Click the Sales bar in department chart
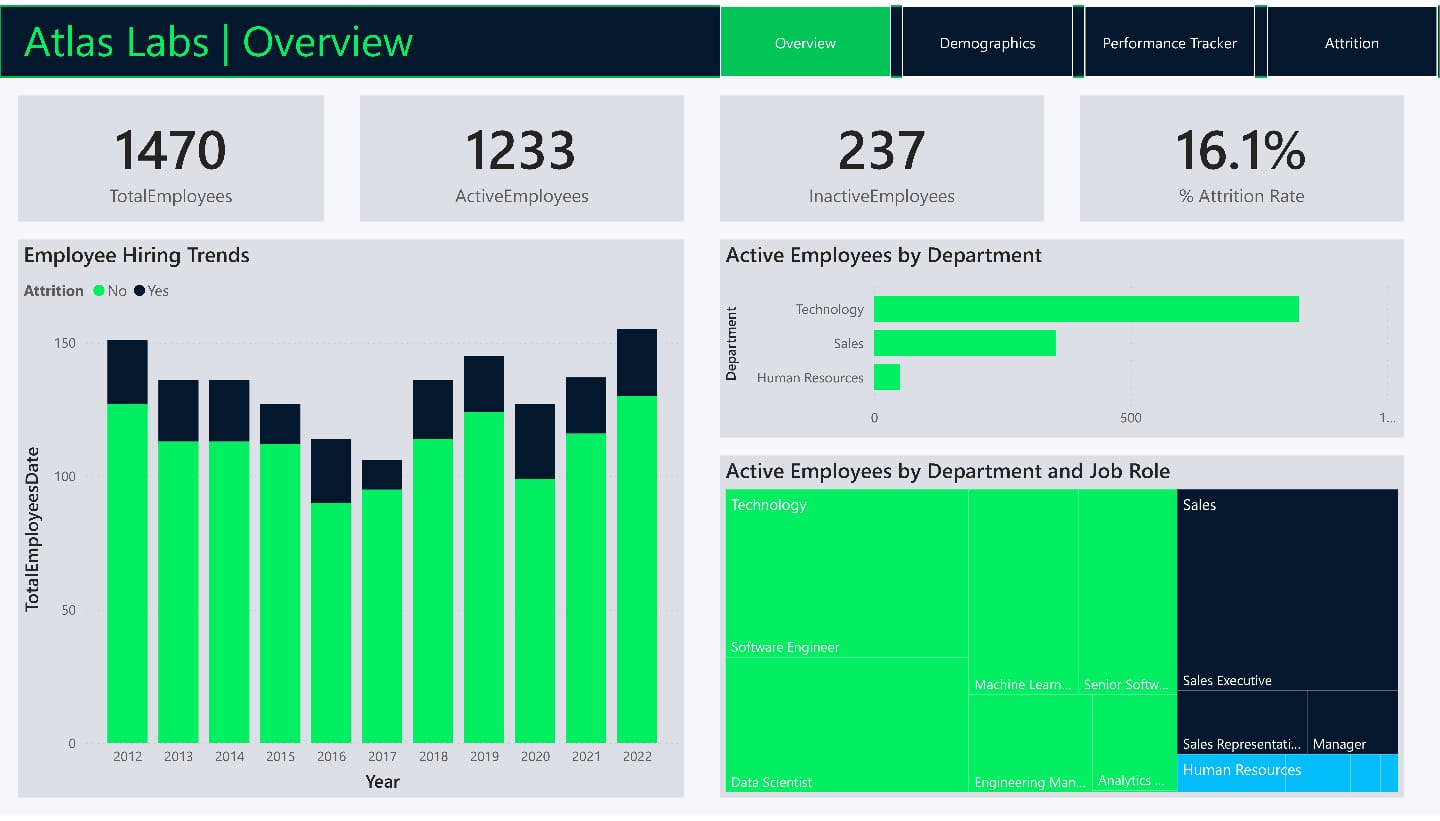Screen dimensions: 1440x821 pos(965,343)
